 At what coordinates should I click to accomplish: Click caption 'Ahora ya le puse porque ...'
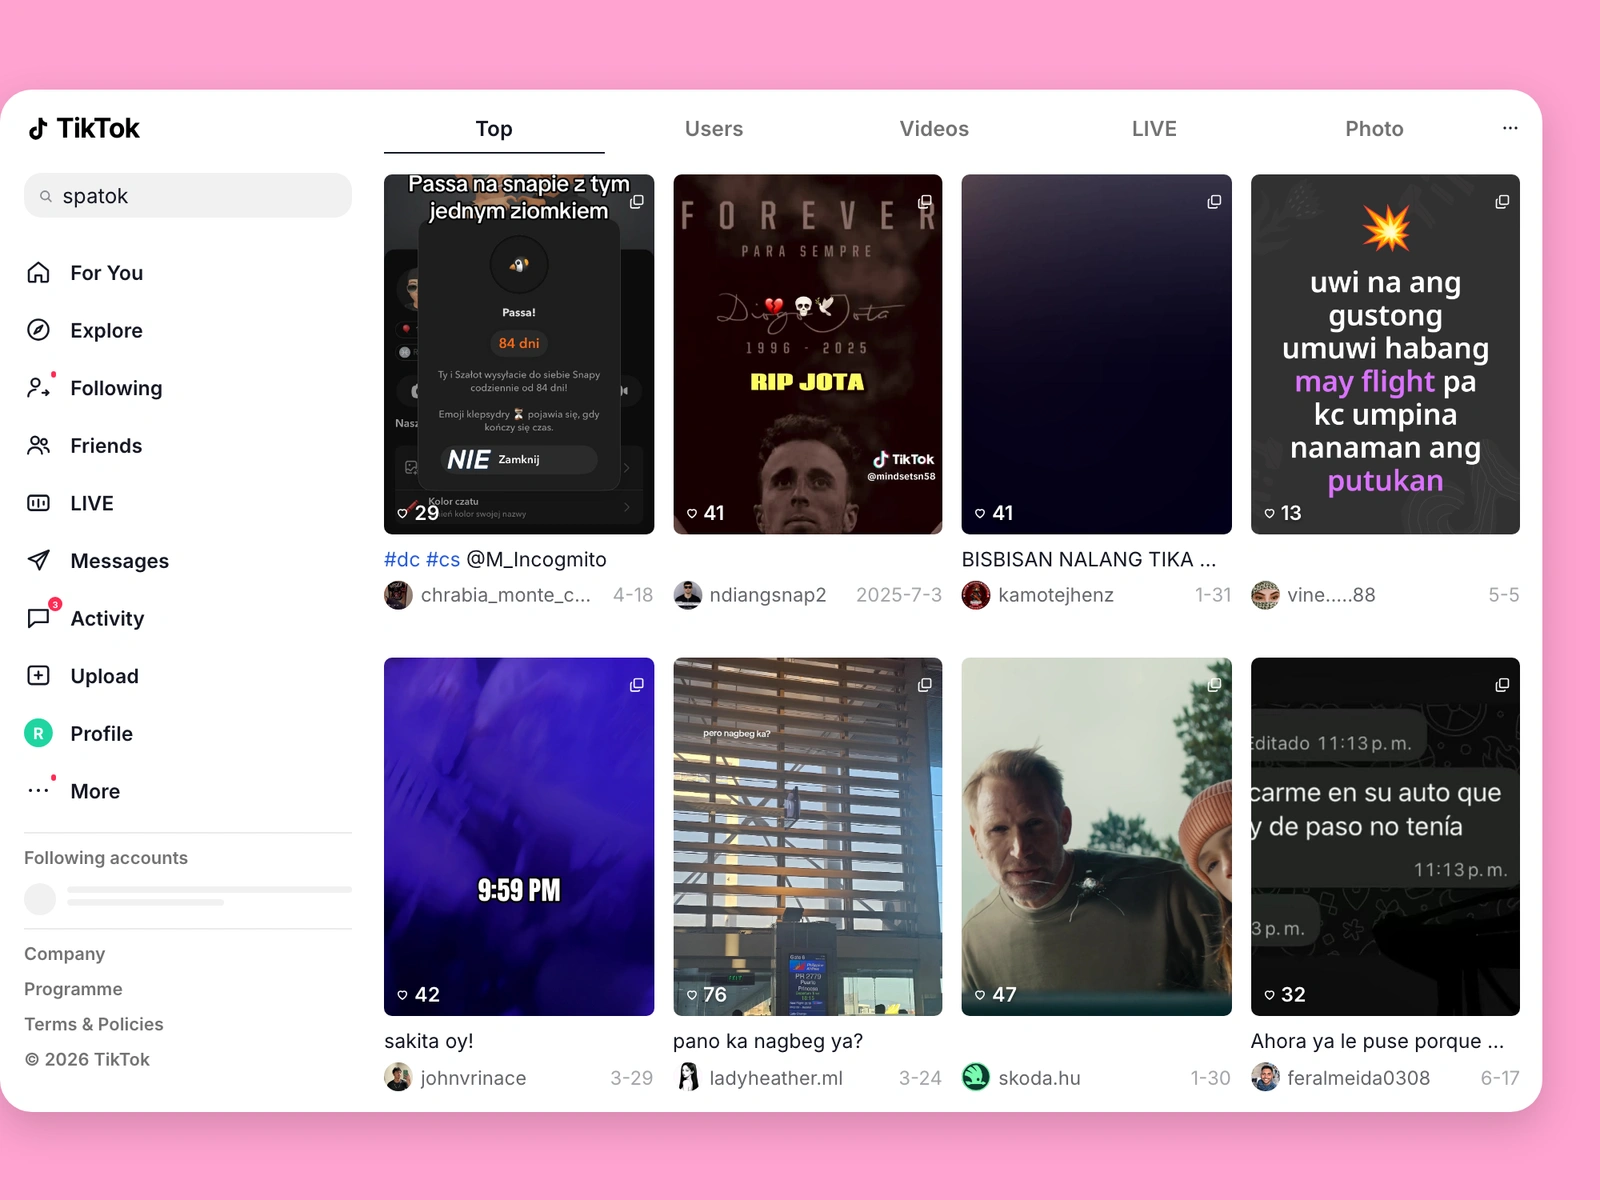[1377, 1041]
